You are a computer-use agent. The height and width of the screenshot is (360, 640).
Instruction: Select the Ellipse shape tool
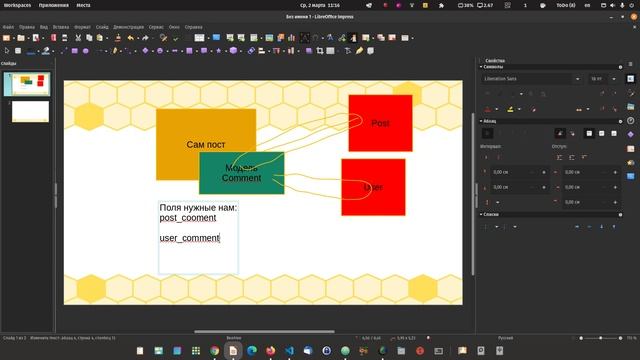(86, 51)
